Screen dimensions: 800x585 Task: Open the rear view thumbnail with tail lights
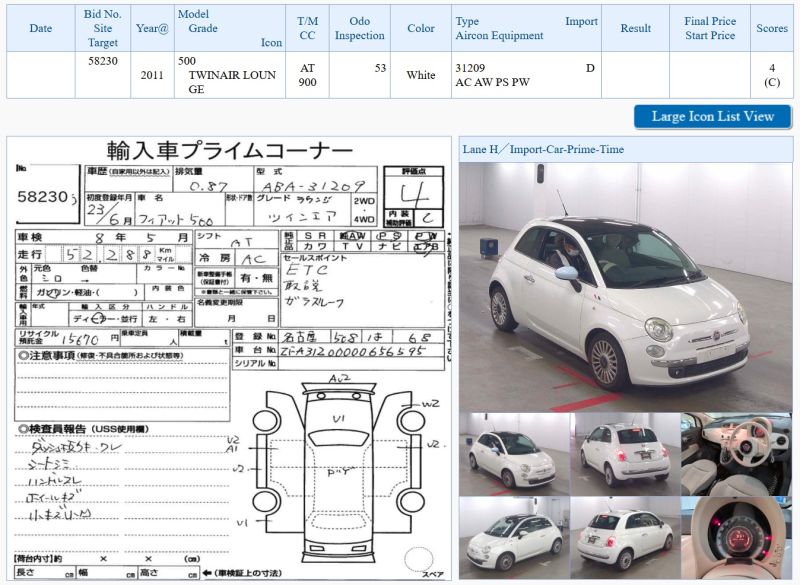pyautogui.click(x=625, y=454)
